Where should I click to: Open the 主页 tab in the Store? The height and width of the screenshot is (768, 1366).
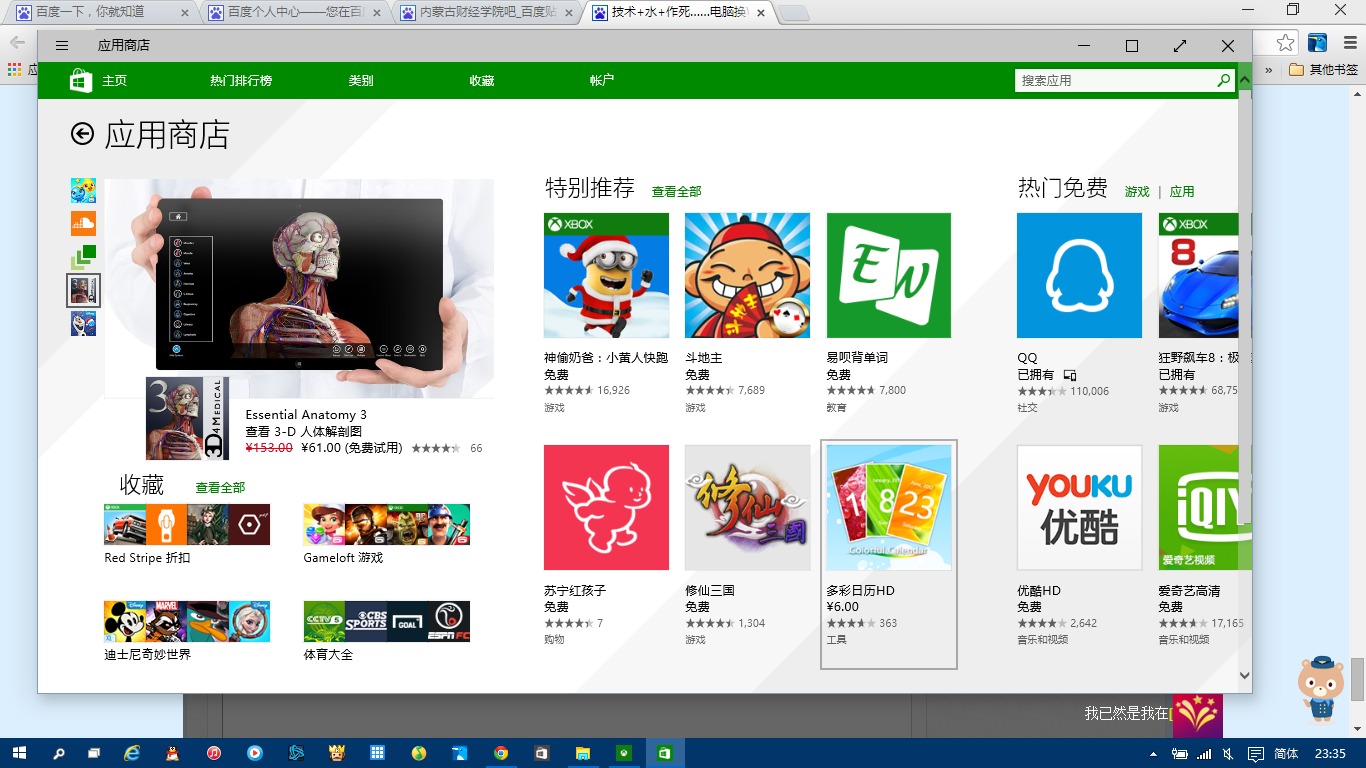click(114, 81)
